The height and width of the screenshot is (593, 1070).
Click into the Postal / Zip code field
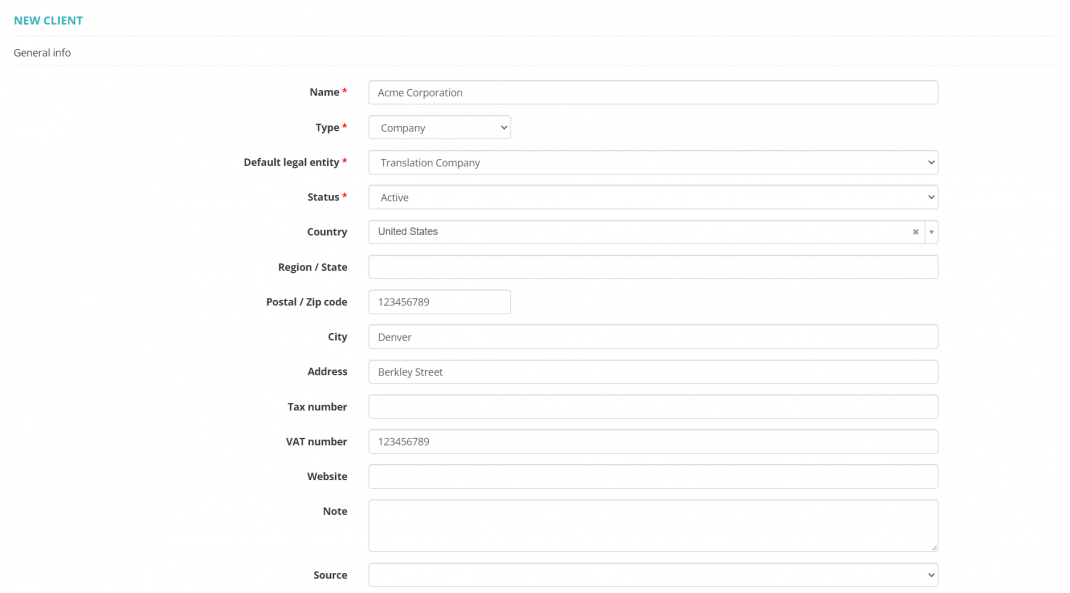pyautogui.click(x=439, y=302)
